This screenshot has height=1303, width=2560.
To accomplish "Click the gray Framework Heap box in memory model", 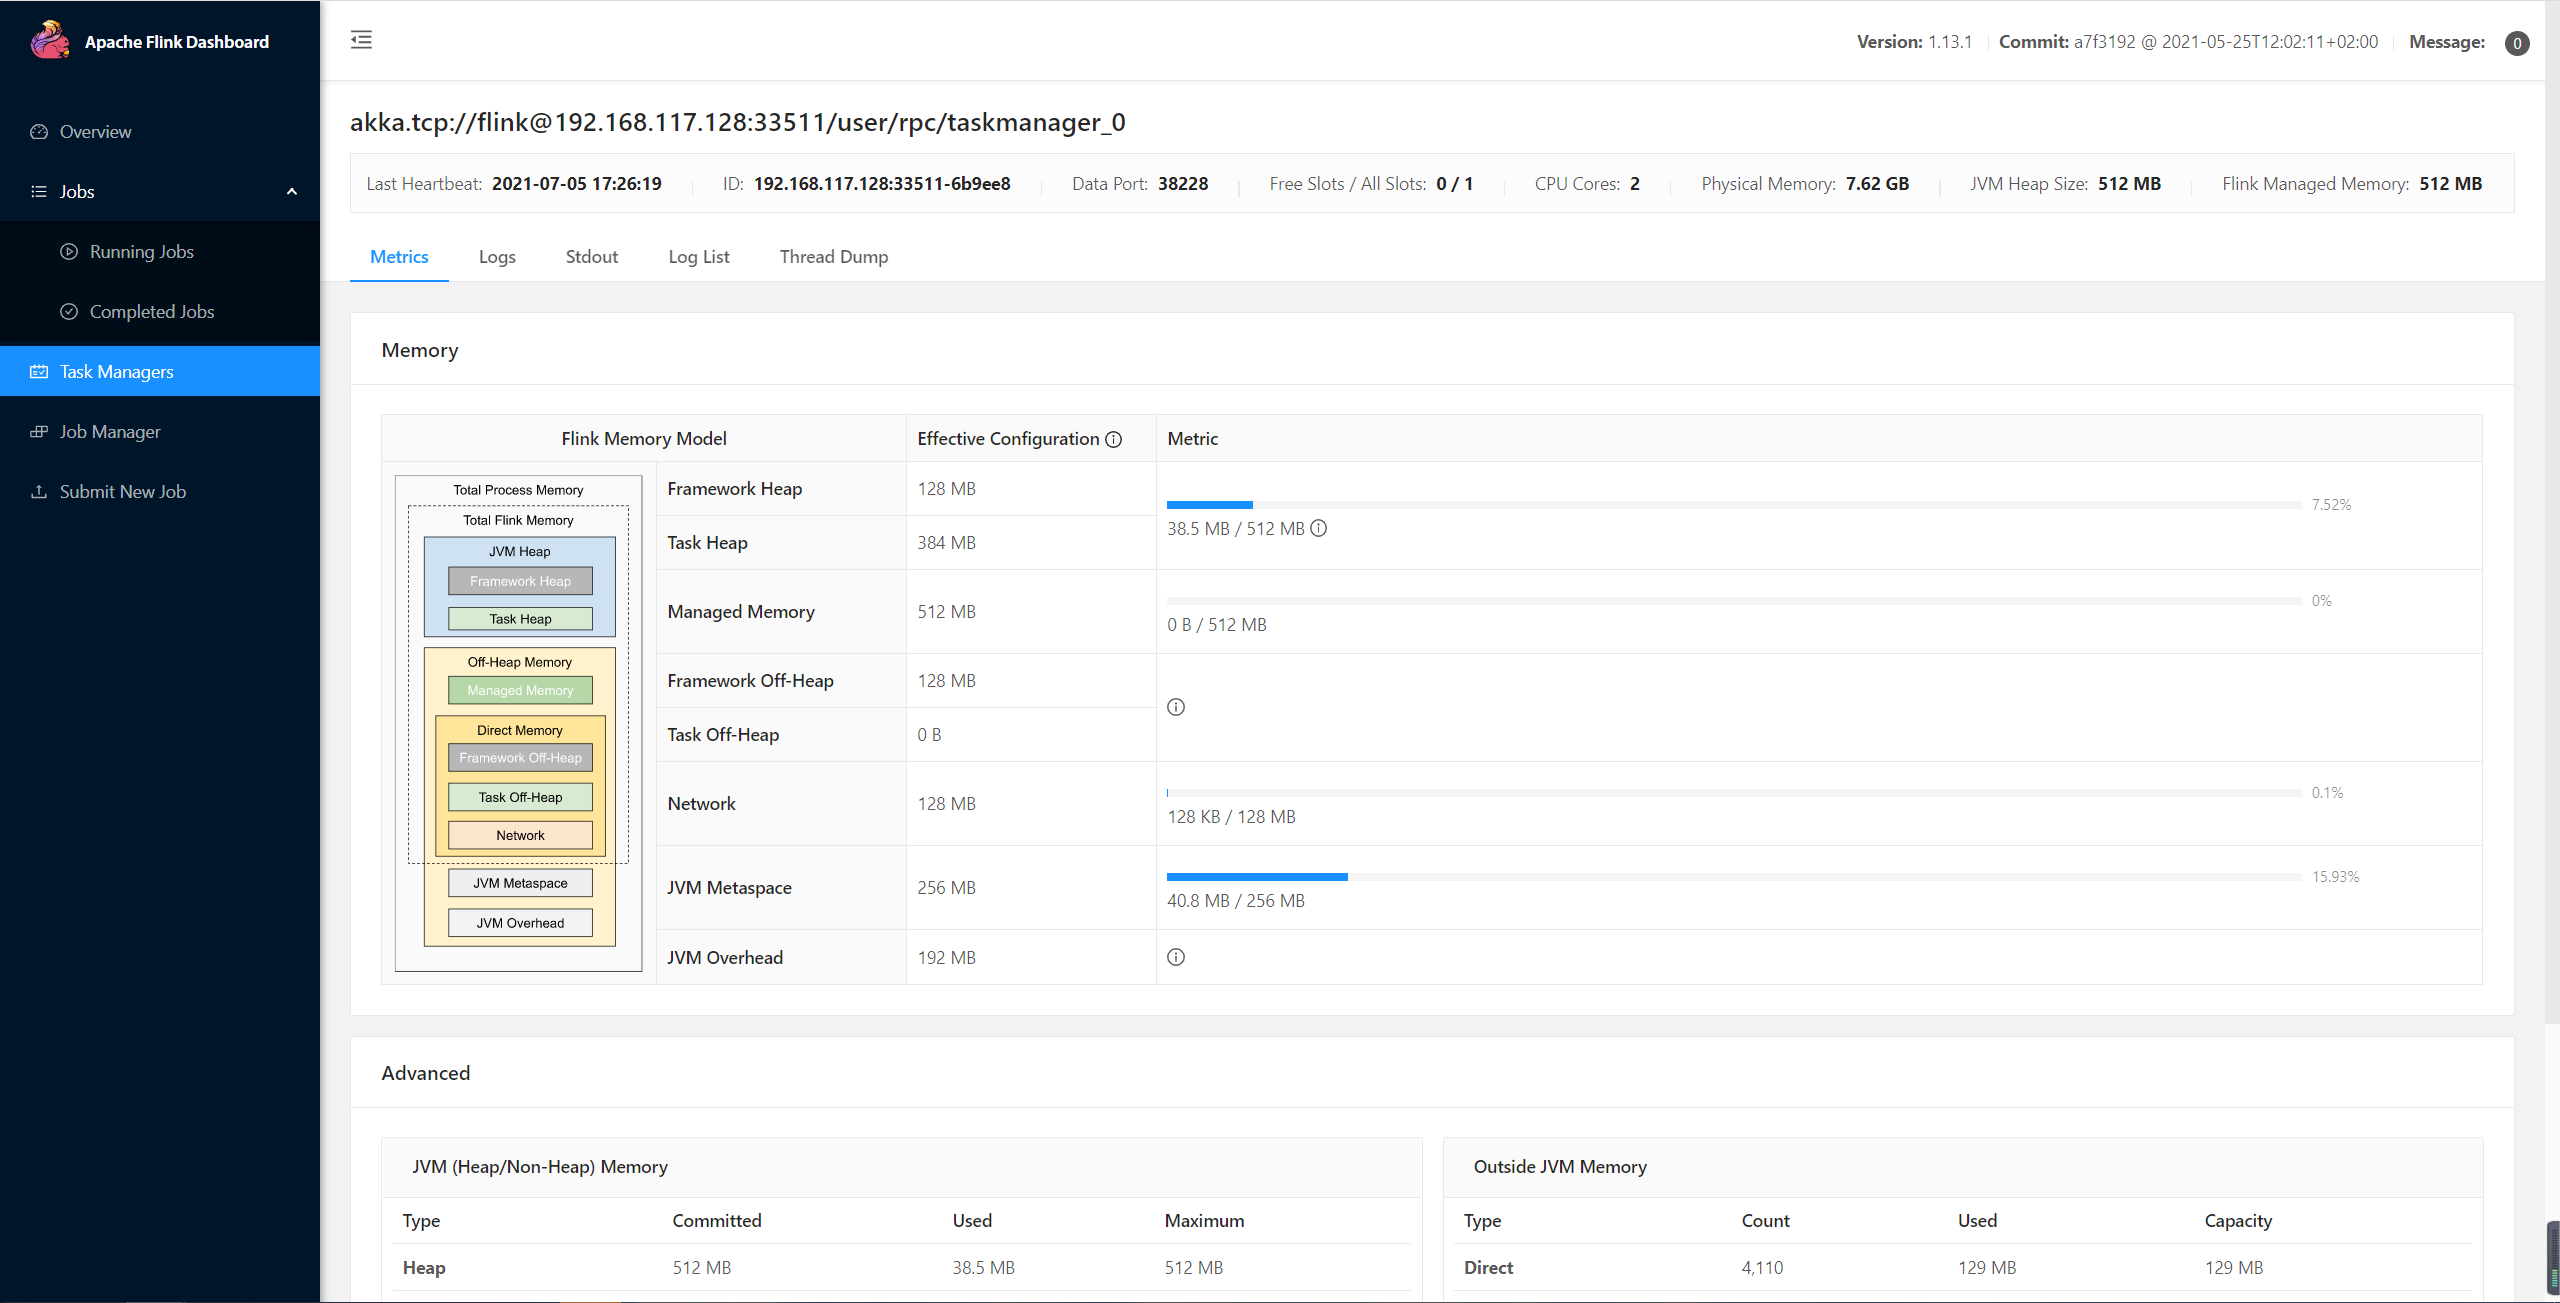I will pos(520,581).
